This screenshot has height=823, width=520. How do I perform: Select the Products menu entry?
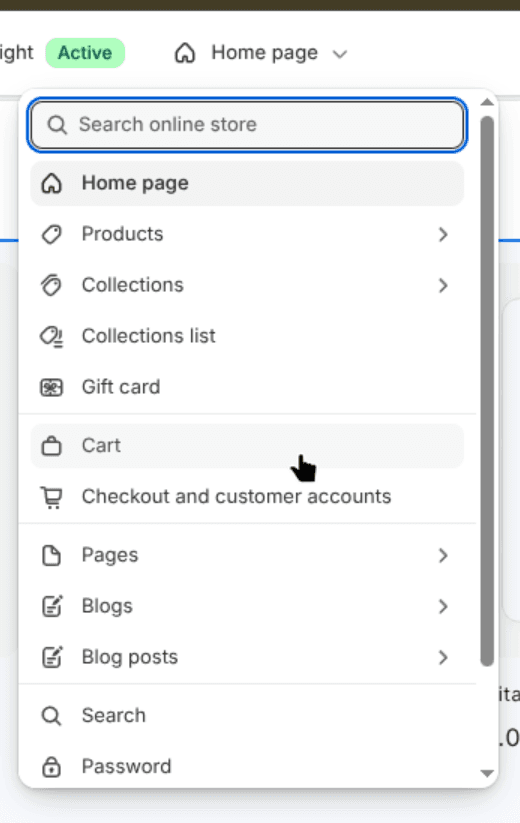pyautogui.click(x=247, y=234)
